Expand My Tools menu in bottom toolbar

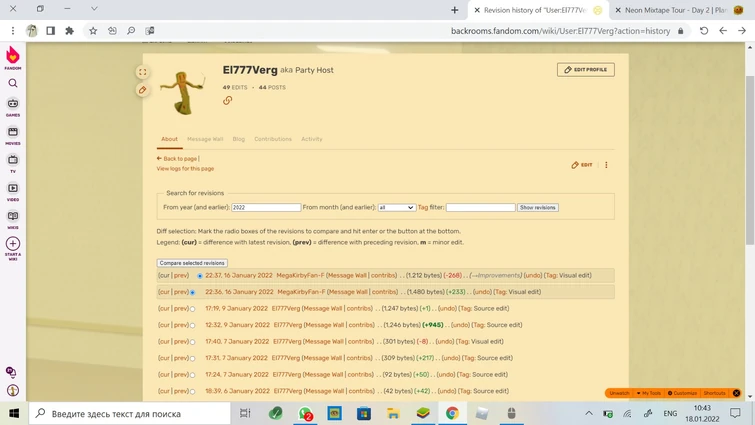pyautogui.click(x=649, y=393)
